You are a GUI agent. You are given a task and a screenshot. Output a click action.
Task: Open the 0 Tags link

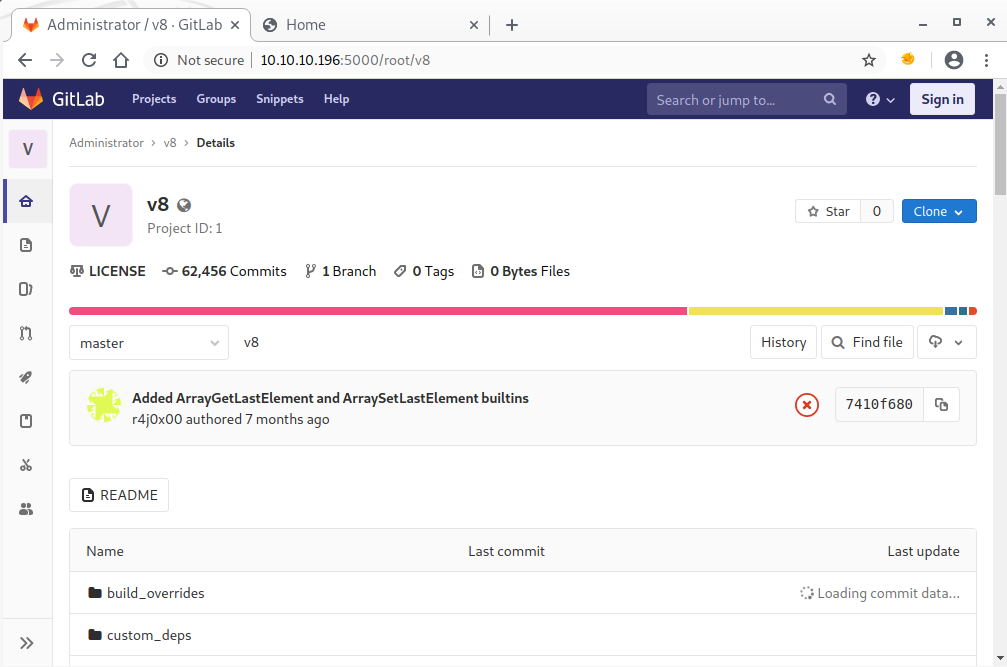[x=424, y=272]
